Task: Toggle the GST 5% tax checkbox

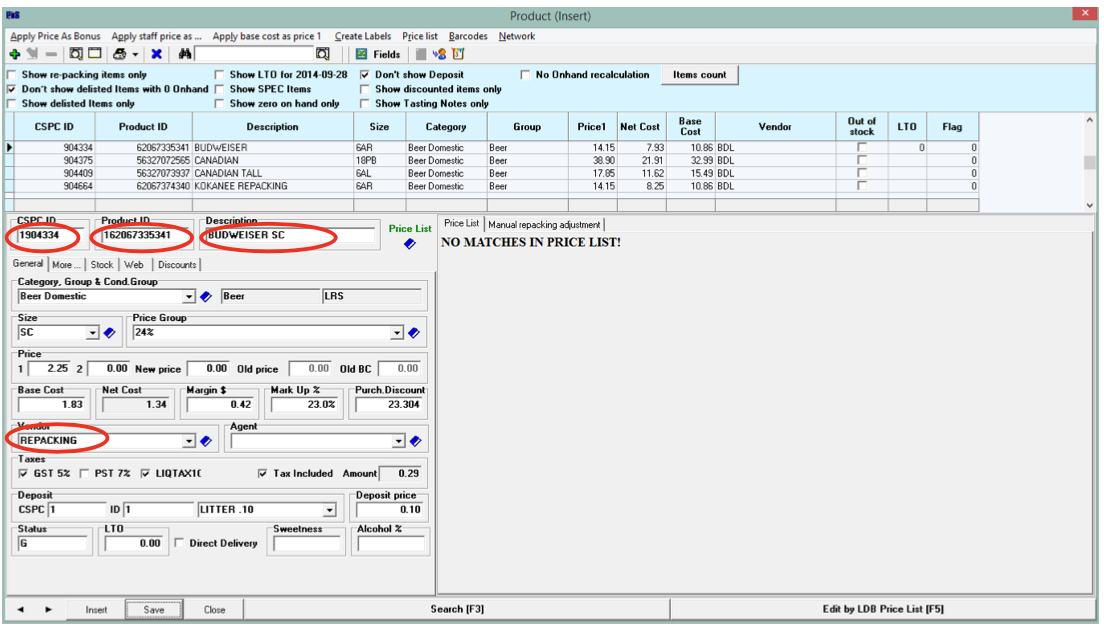Action: [x=23, y=474]
